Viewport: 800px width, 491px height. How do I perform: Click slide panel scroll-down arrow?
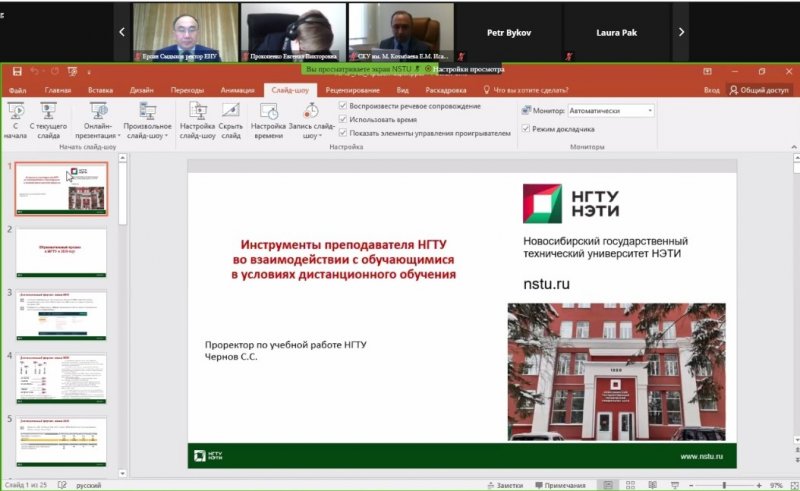click(122, 473)
